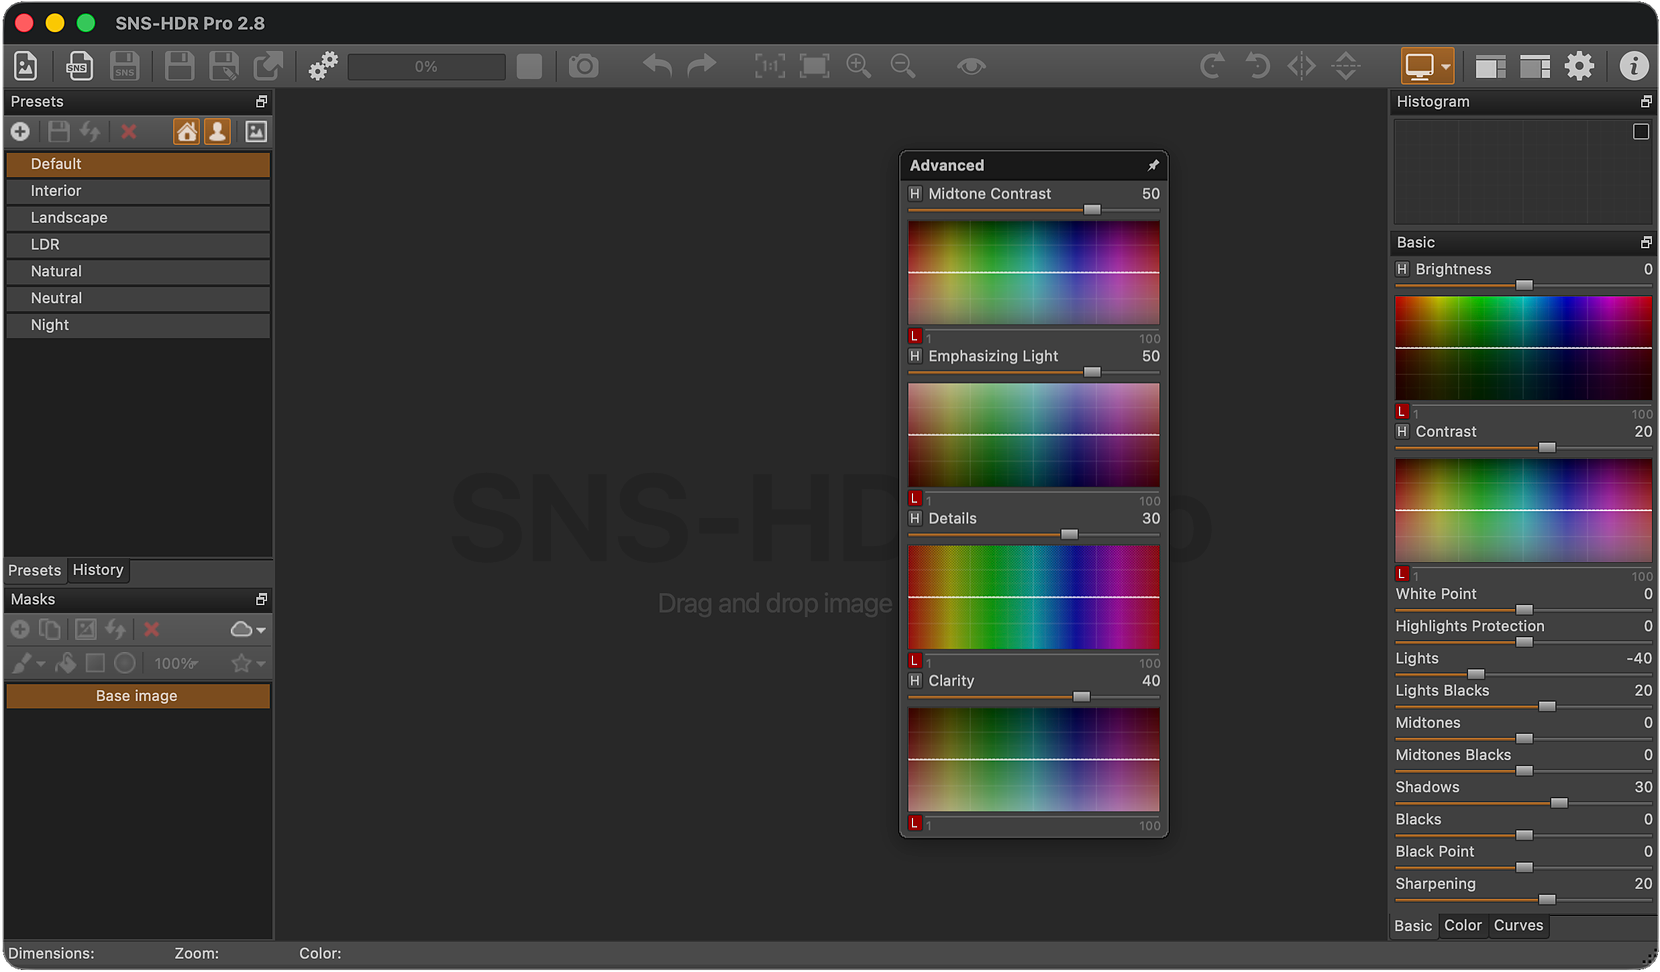Undock the Presets panel

pos(261,102)
